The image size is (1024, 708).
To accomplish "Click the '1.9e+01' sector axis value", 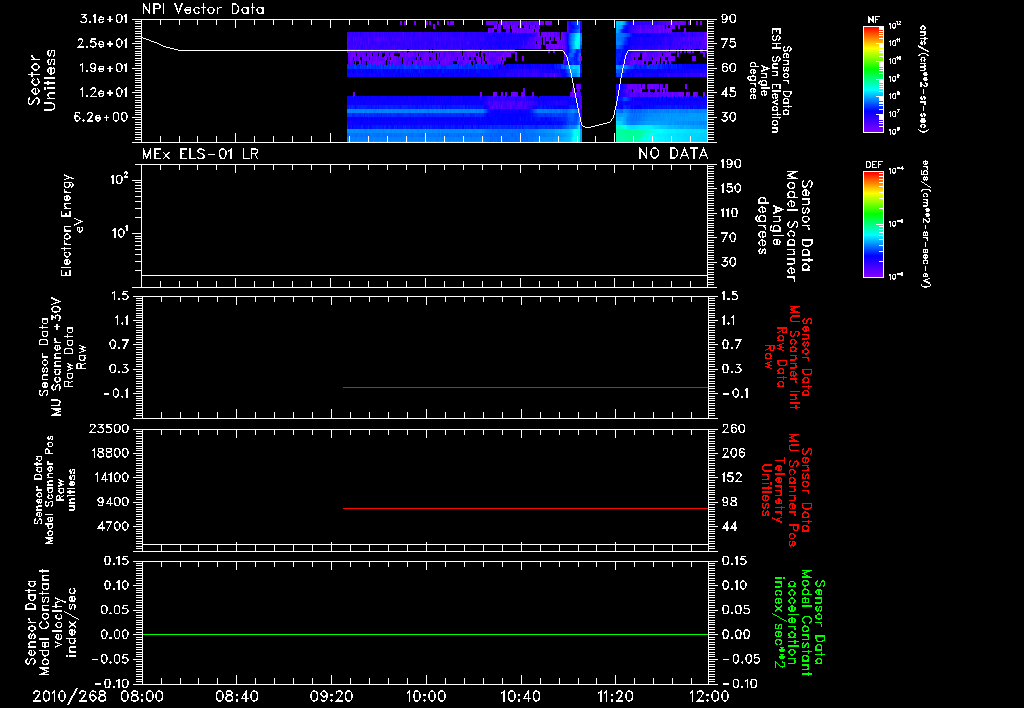I will (x=104, y=68).
